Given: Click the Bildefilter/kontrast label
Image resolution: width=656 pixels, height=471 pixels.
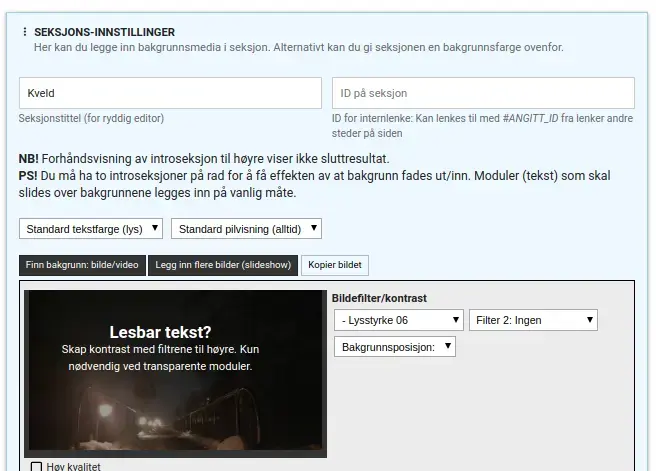Looking at the screenshot, I should 379,298.
